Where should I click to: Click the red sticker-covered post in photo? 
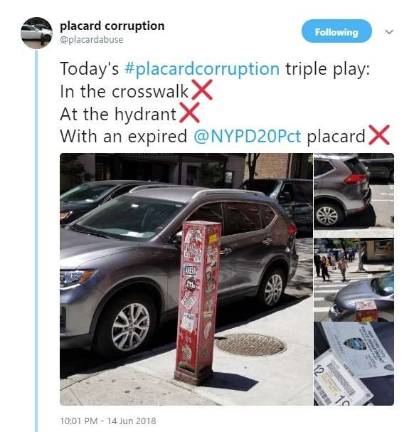point(198,303)
